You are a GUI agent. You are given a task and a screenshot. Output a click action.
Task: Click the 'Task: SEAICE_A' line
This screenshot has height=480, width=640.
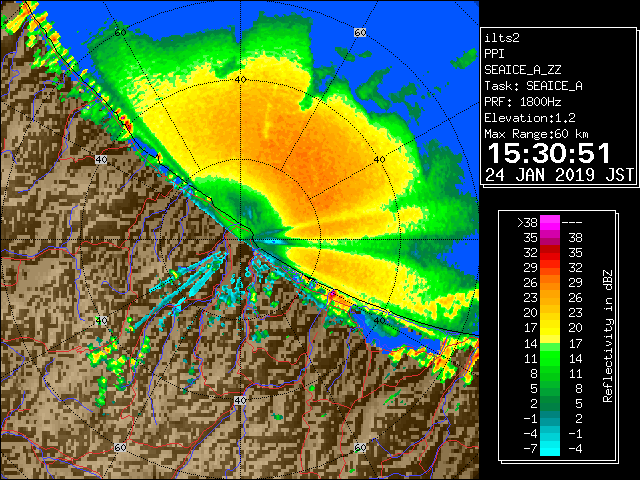[x=533, y=86]
